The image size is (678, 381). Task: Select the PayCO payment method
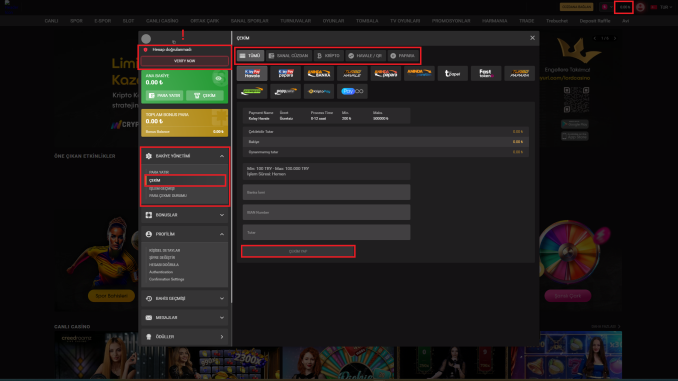(352, 91)
